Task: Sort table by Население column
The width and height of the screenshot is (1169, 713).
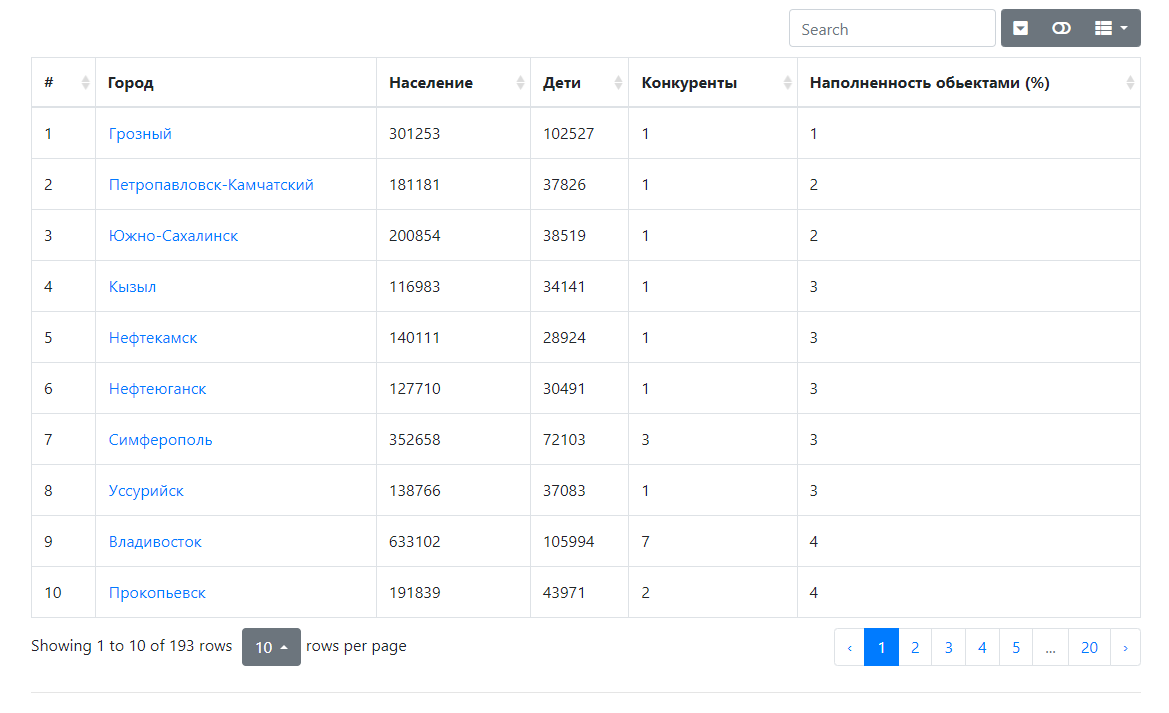Action: [453, 83]
